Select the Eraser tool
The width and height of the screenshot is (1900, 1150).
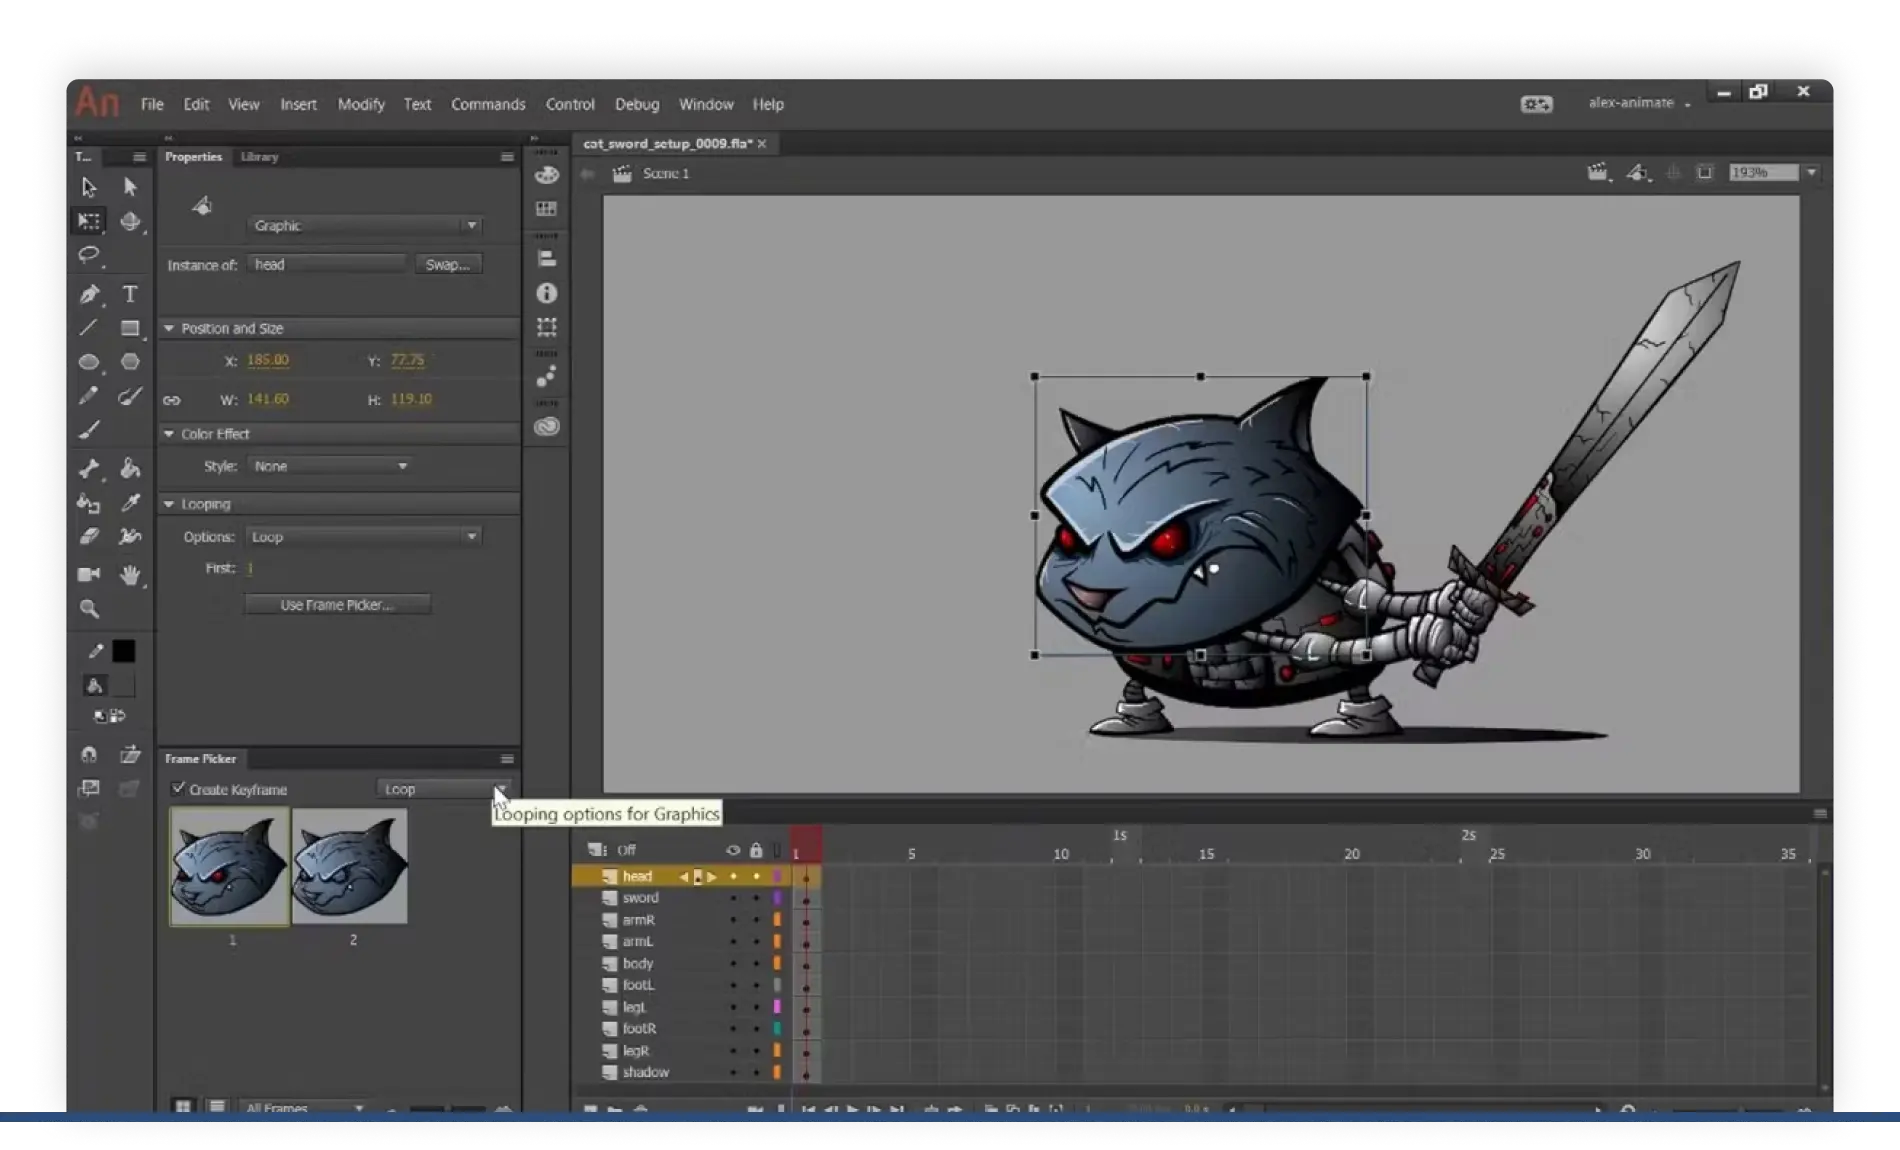pyautogui.click(x=89, y=537)
